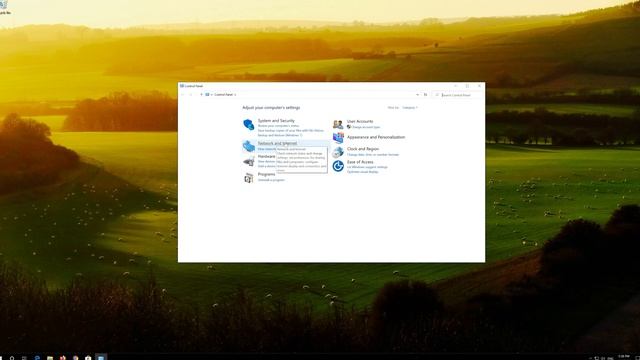The height and width of the screenshot is (360, 640).
Task: Expand the root chevron before Control Panel breadcrumb
Action: [x=211, y=95]
